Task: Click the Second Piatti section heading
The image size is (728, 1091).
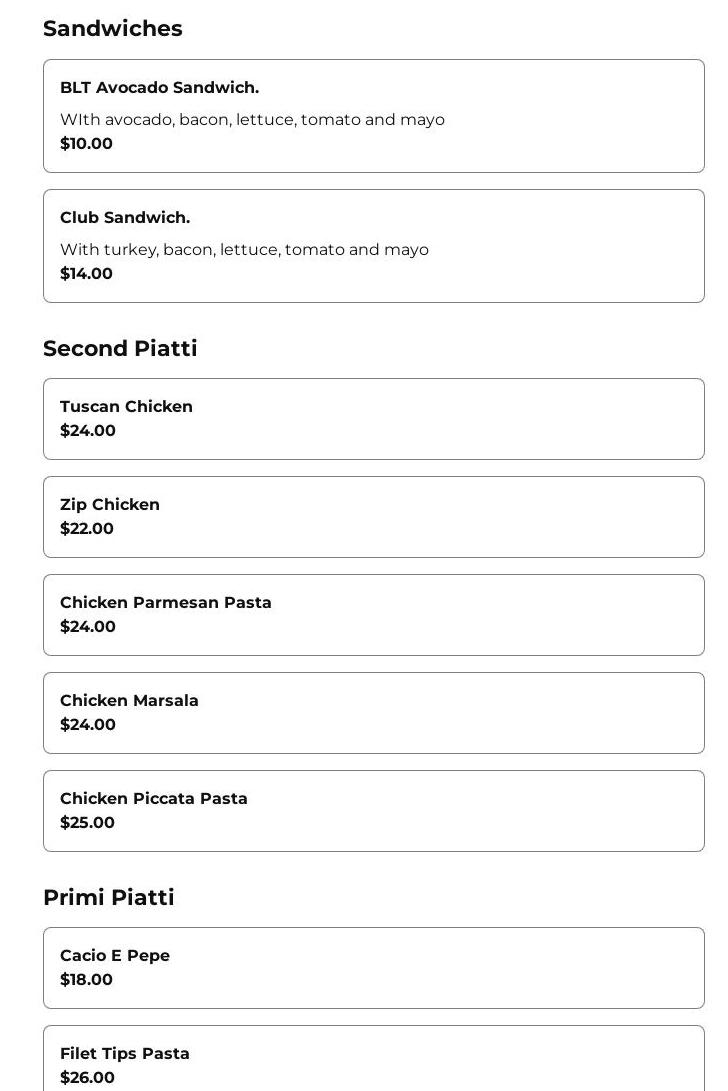Action: click(120, 348)
